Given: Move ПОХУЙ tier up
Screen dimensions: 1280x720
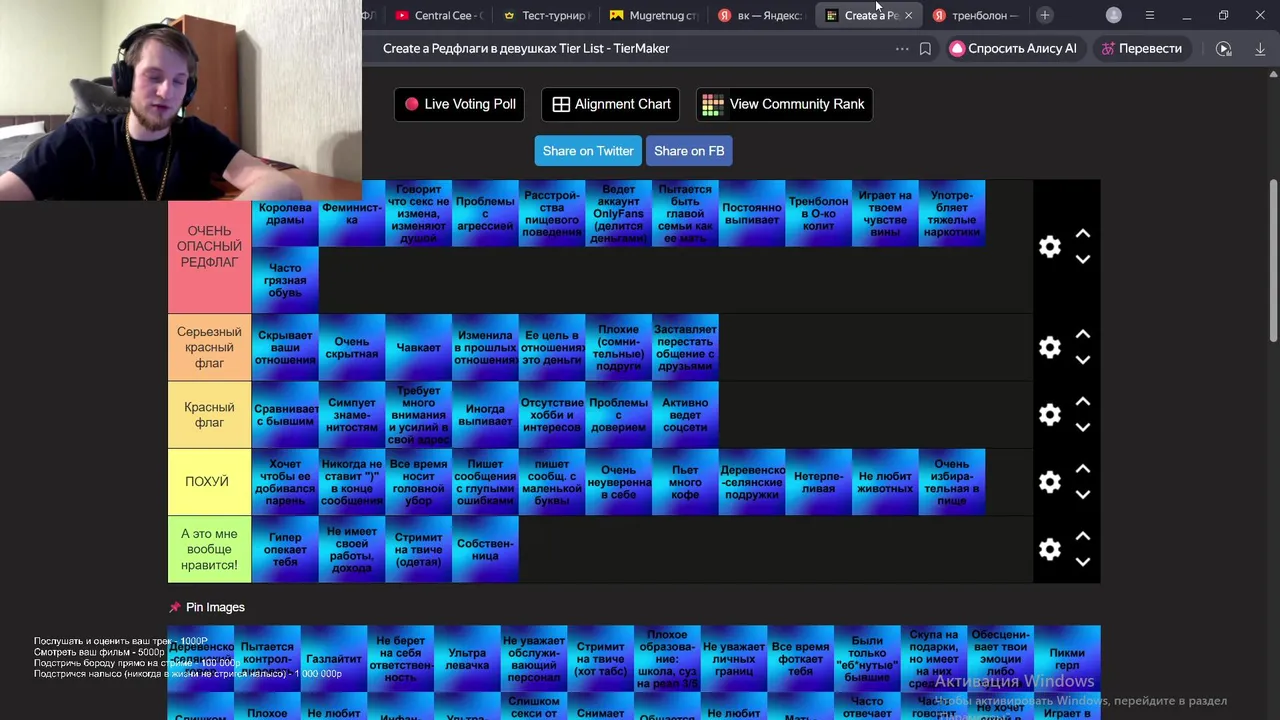Looking at the screenshot, I should [1082, 469].
